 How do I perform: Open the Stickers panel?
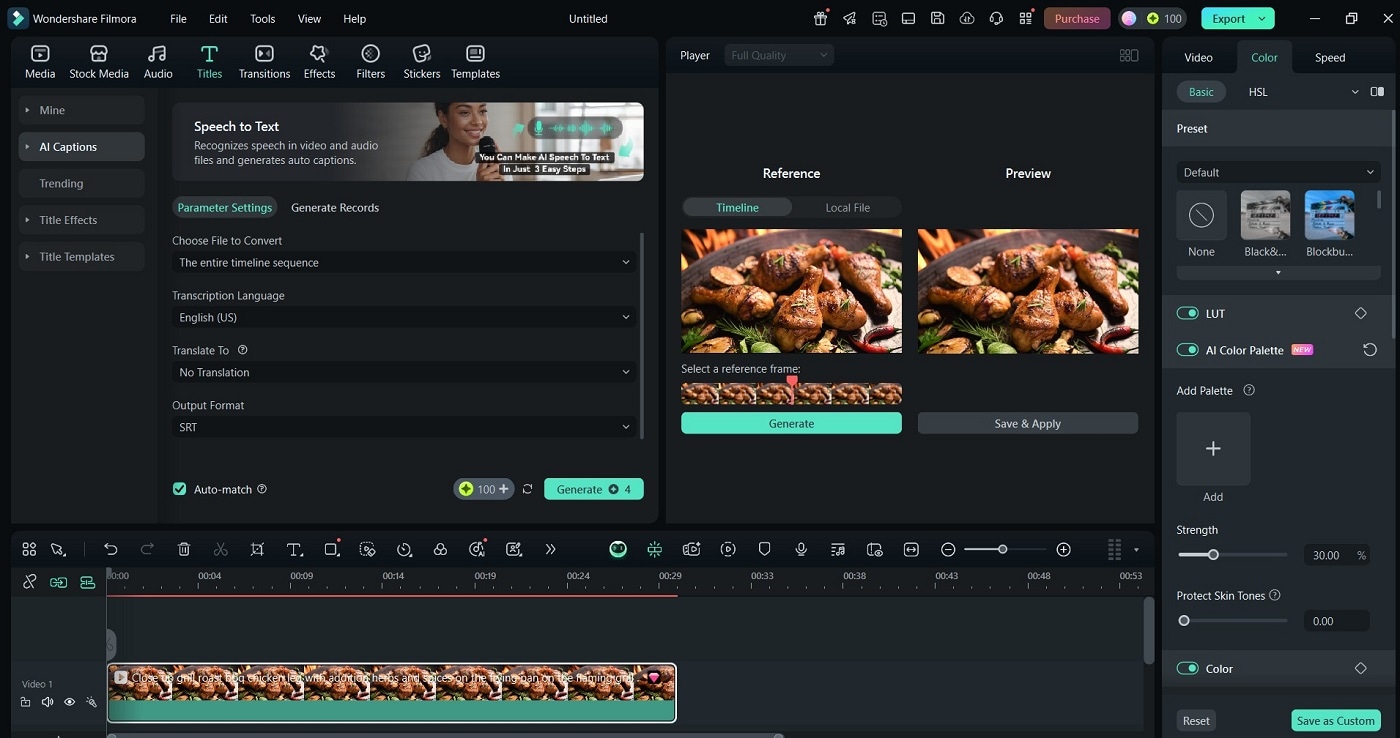click(422, 61)
